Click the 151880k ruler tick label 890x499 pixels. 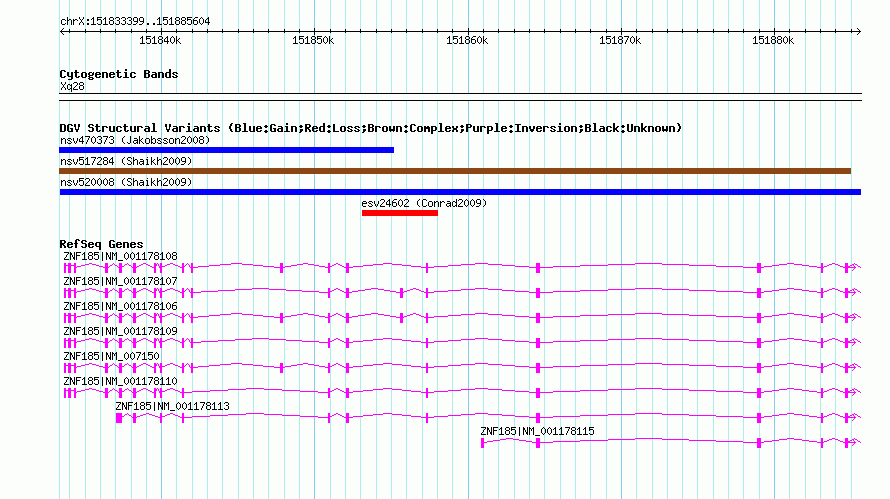pos(773,40)
